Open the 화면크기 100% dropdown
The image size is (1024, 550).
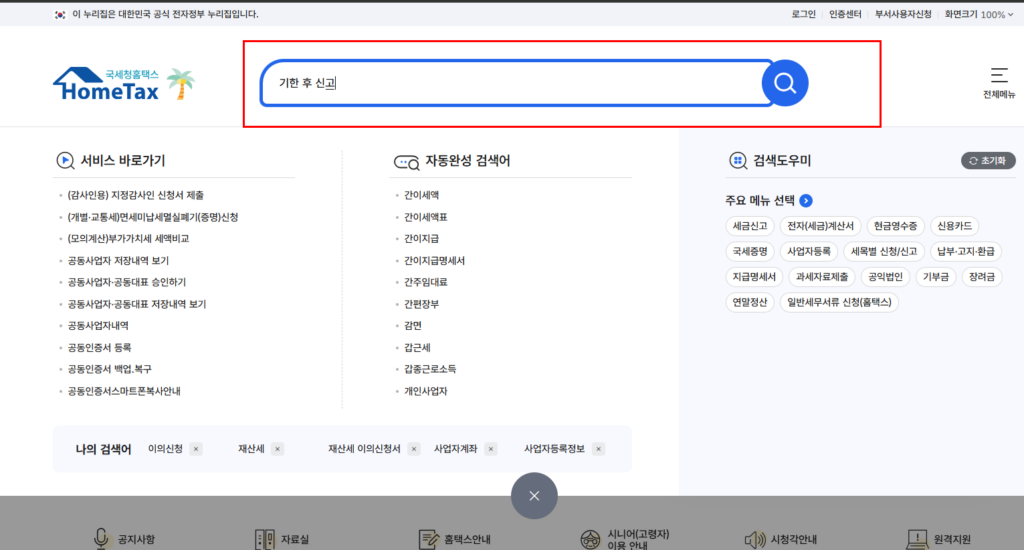(979, 14)
